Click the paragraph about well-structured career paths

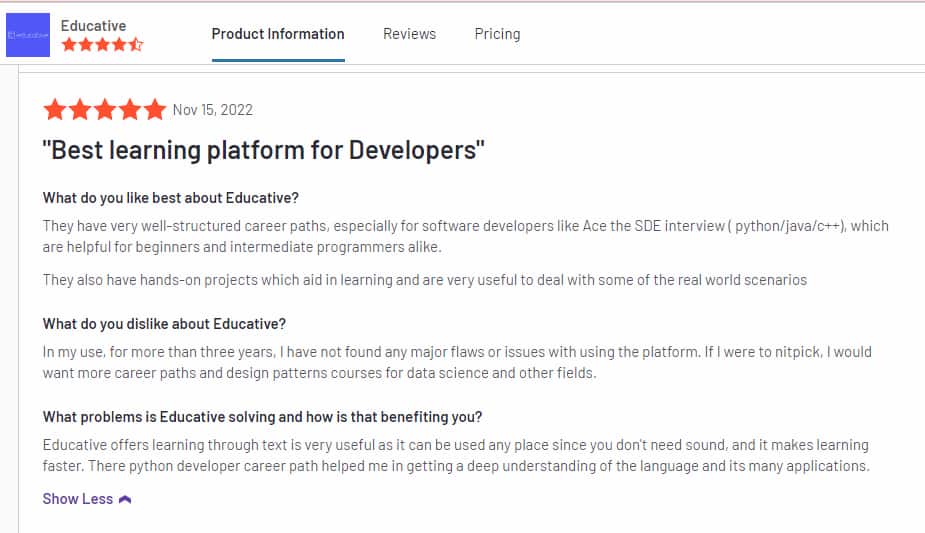coord(465,236)
